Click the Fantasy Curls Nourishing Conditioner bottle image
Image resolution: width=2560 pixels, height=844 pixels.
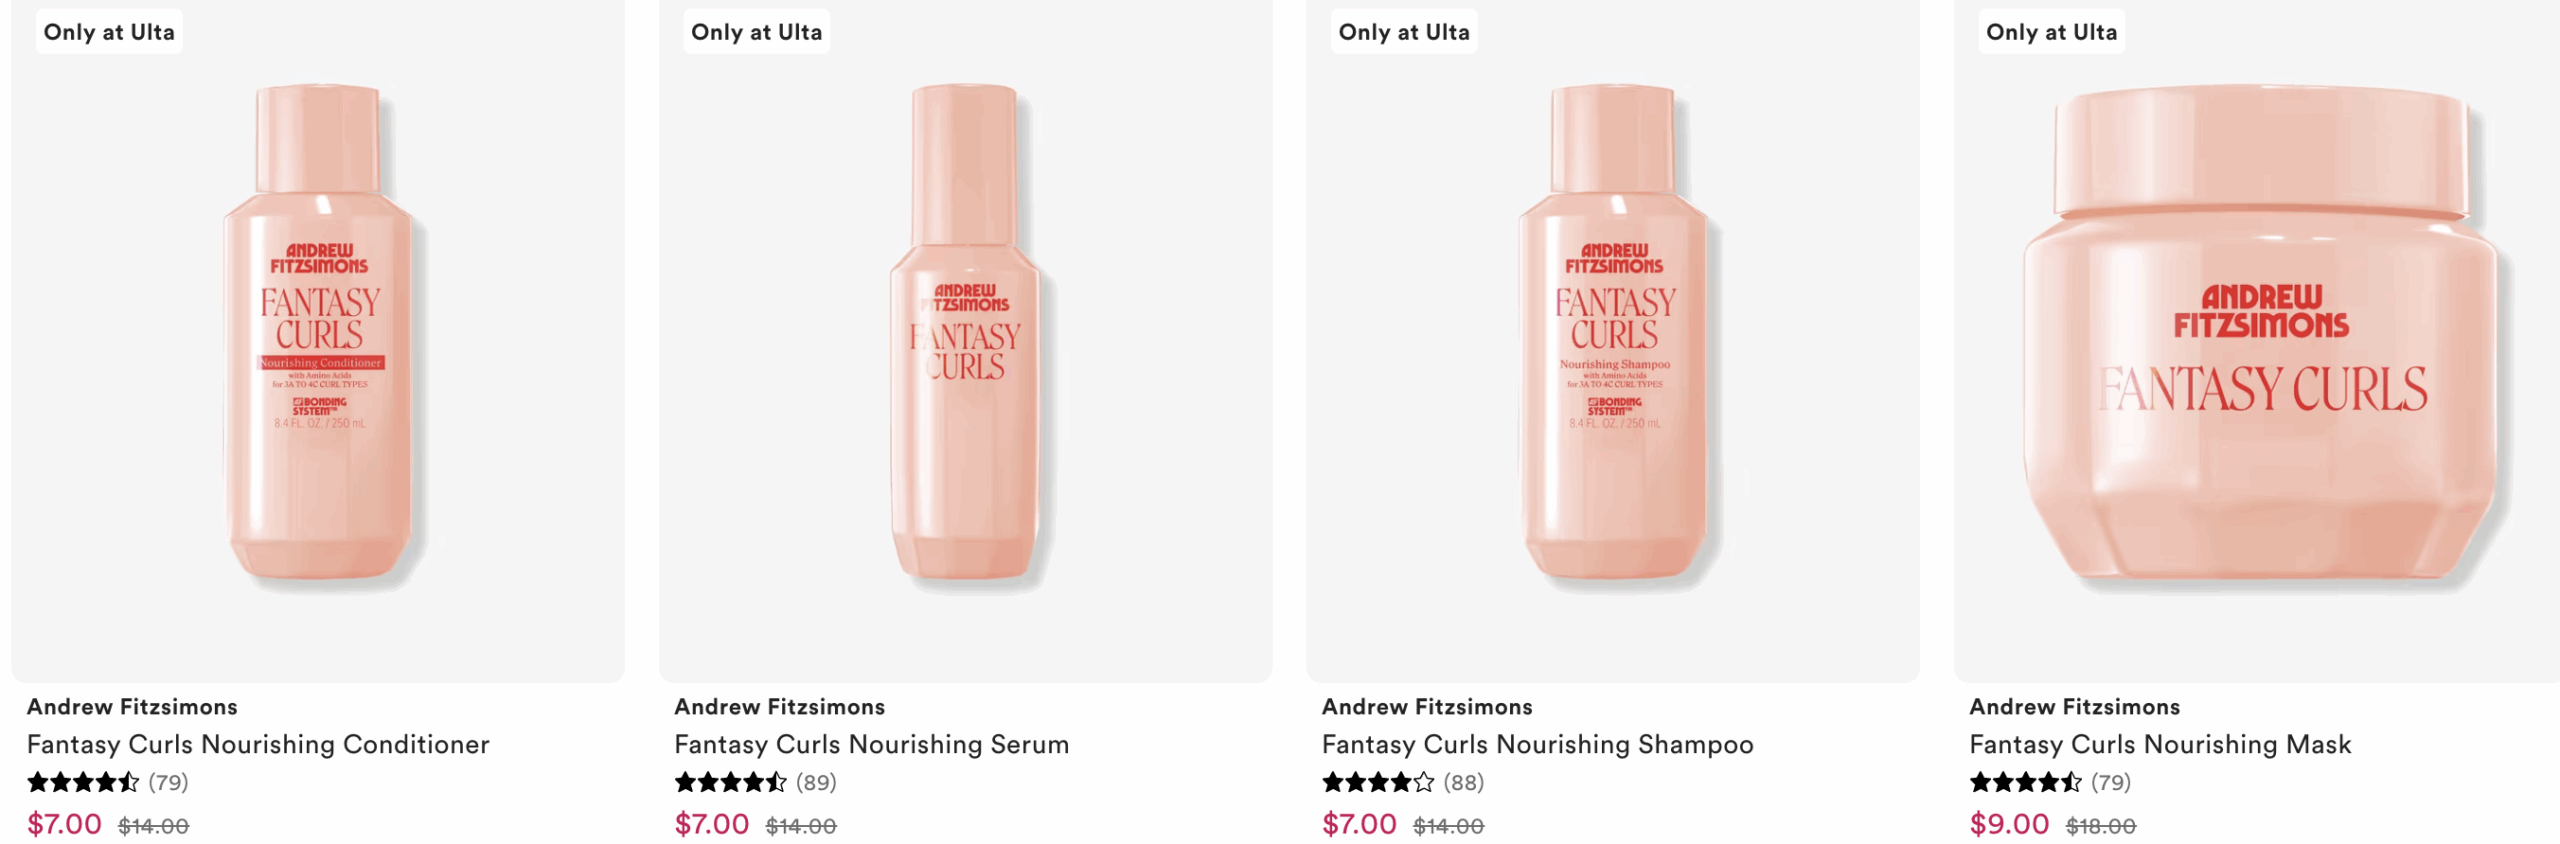(318, 335)
